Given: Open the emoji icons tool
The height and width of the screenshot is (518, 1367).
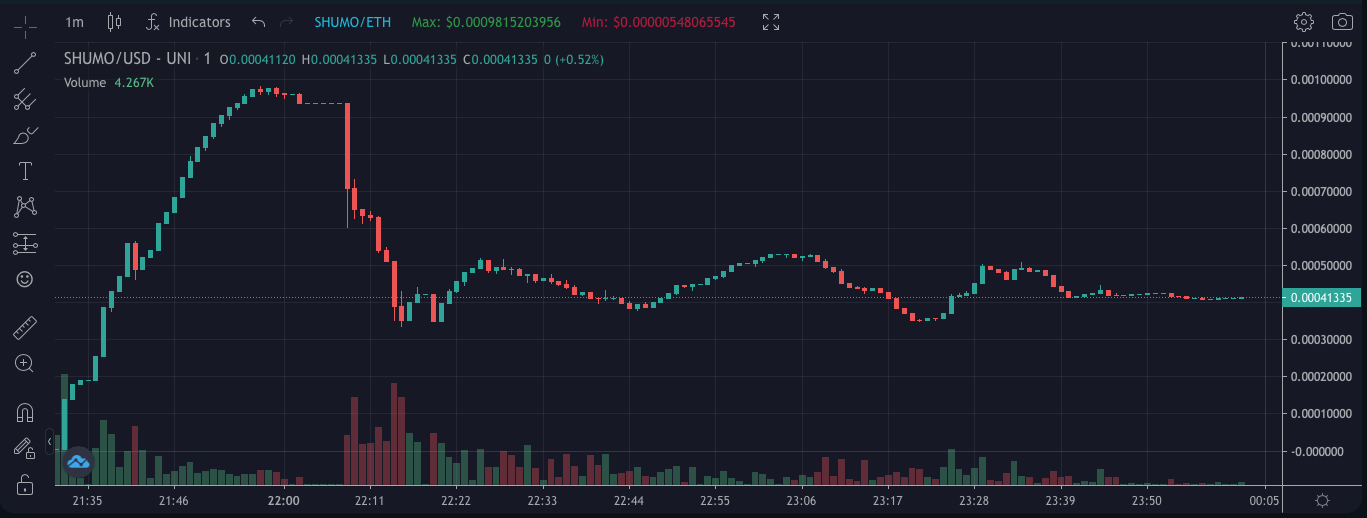Looking at the screenshot, I should click(x=26, y=279).
